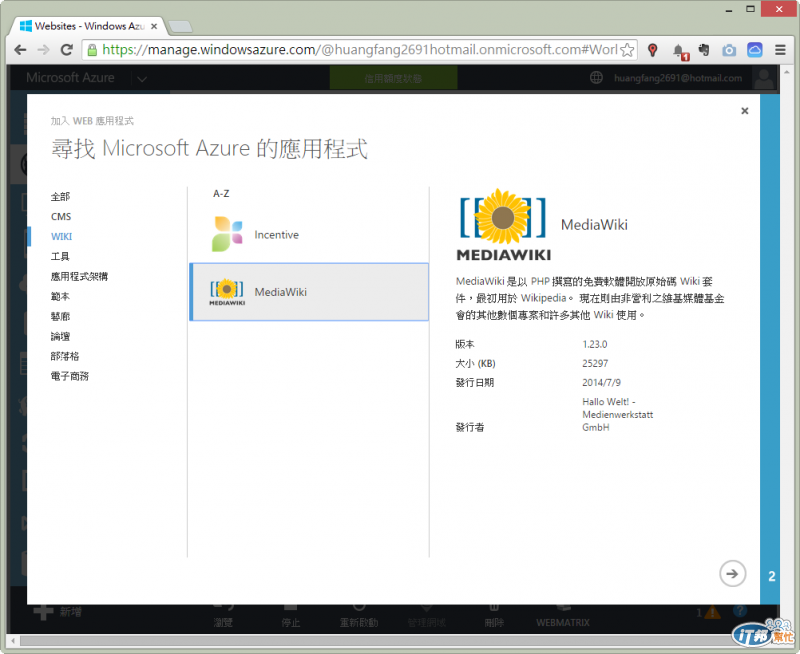Click the MediaWiki sunflower logo in details
This screenshot has width=800, height=654.
pyautogui.click(x=503, y=225)
